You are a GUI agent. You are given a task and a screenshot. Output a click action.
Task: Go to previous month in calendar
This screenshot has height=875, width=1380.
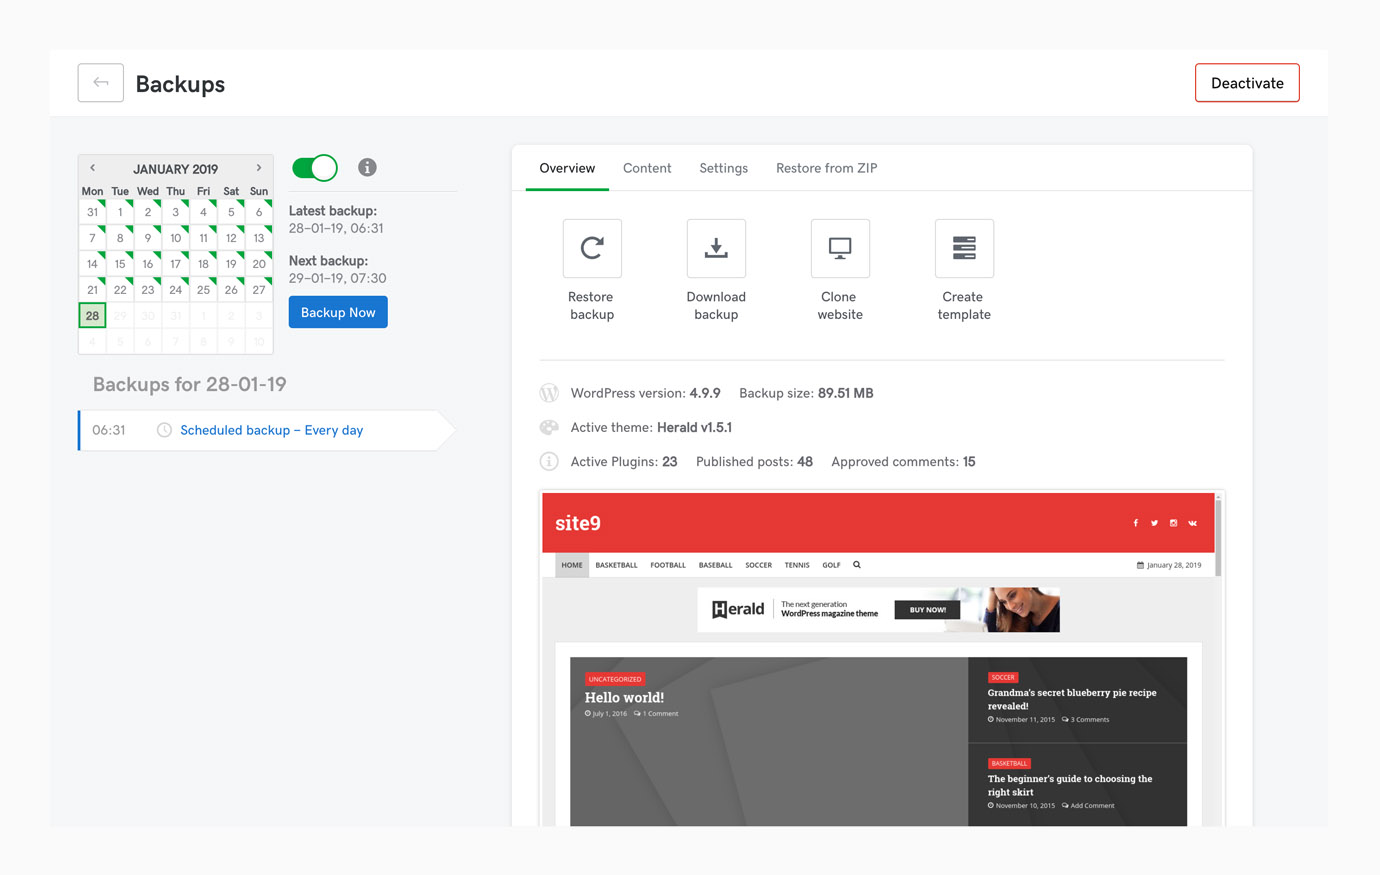click(92, 168)
